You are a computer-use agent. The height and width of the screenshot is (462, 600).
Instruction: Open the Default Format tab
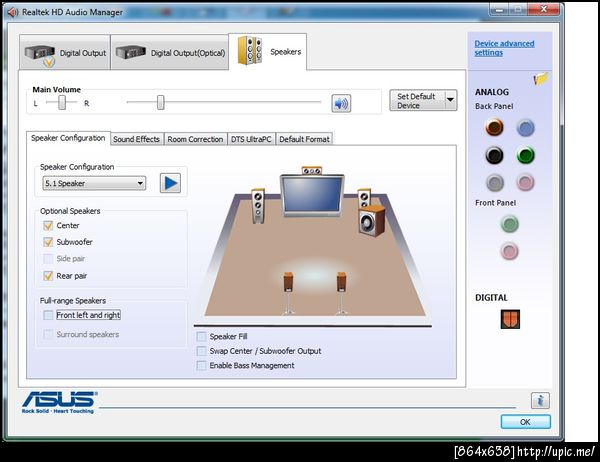304,139
